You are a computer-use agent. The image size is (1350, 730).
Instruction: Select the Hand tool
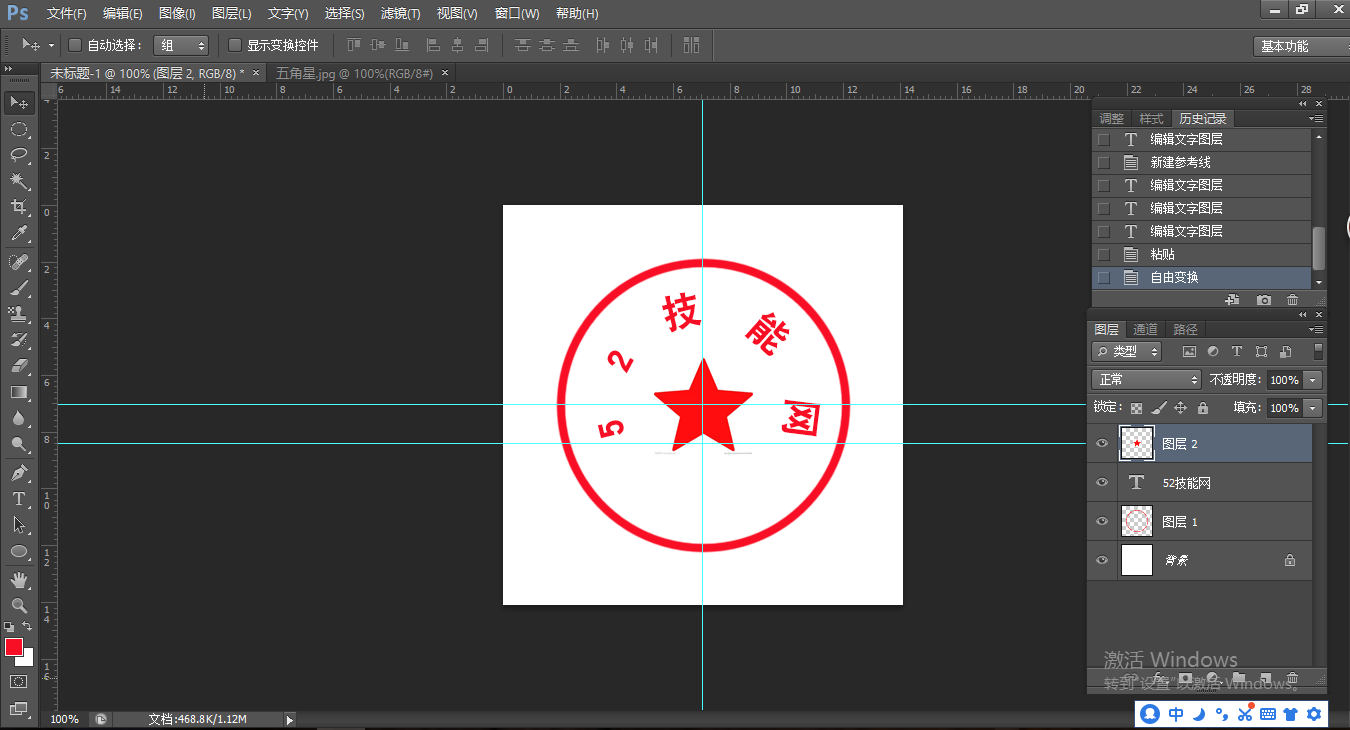[x=19, y=579]
